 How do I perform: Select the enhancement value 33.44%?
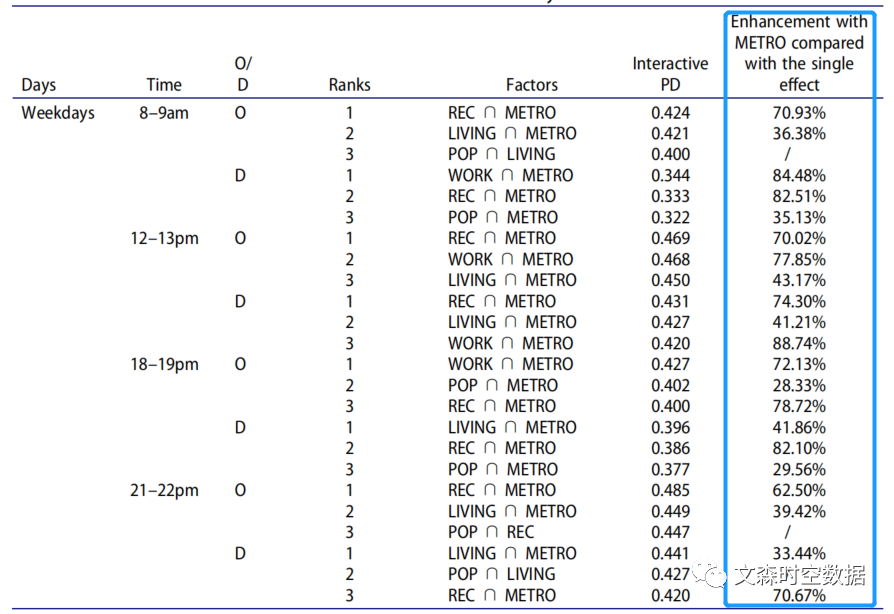pos(799,554)
